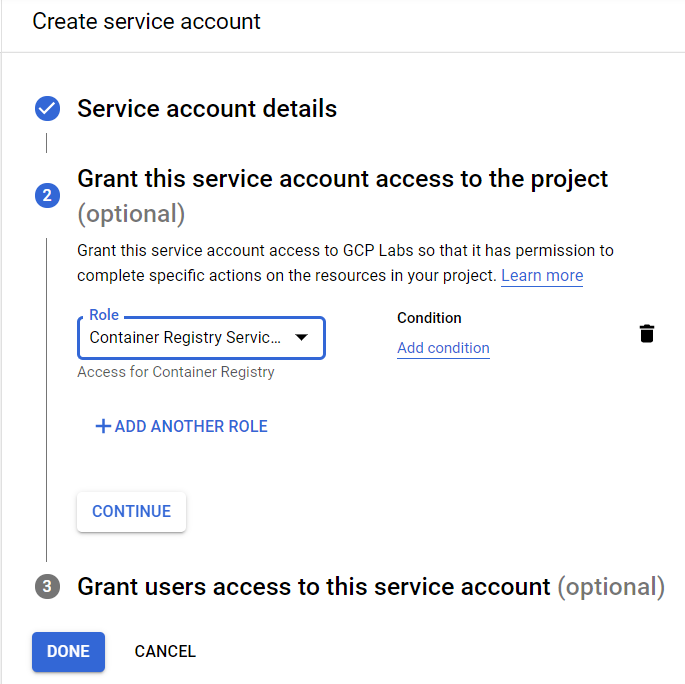Image resolution: width=685 pixels, height=684 pixels.
Task: Click the Service account details checkmark icon
Action: (x=47, y=109)
